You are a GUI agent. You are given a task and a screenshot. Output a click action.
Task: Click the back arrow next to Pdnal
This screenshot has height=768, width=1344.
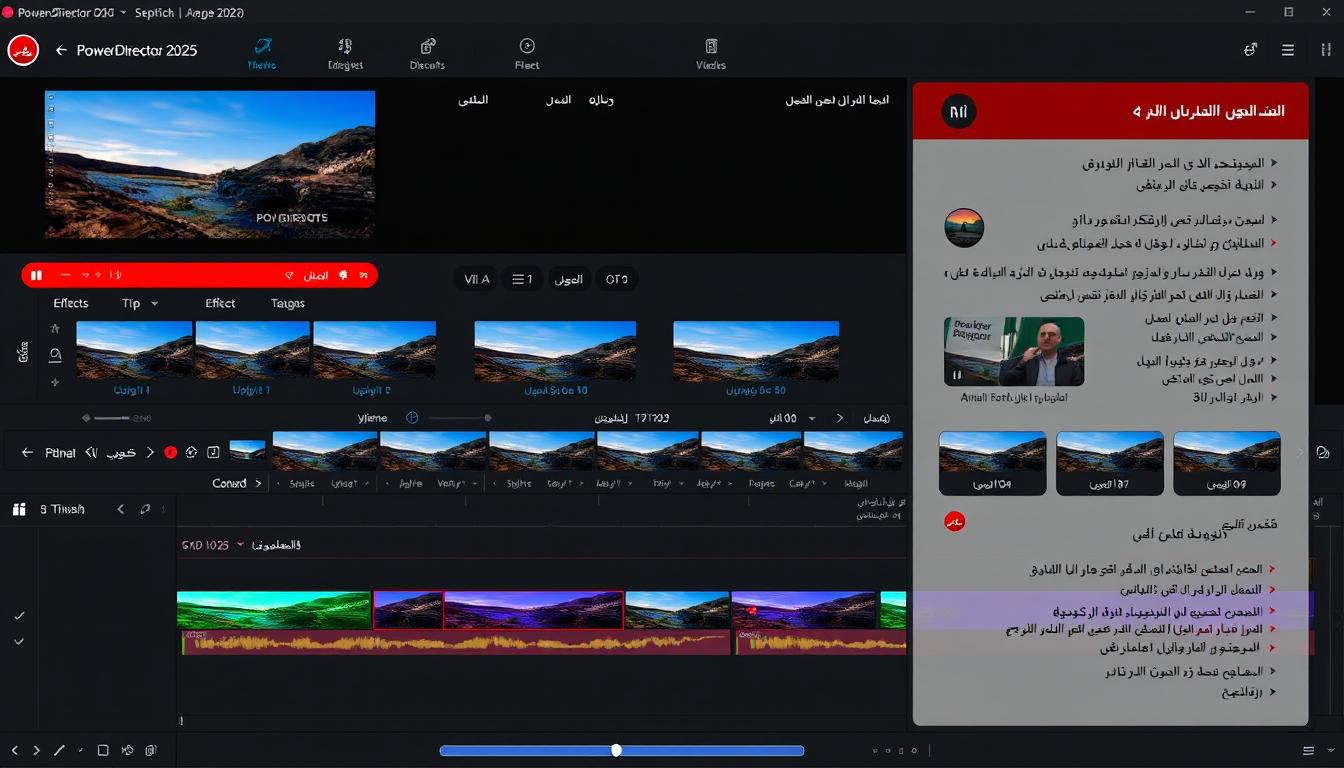(x=27, y=453)
